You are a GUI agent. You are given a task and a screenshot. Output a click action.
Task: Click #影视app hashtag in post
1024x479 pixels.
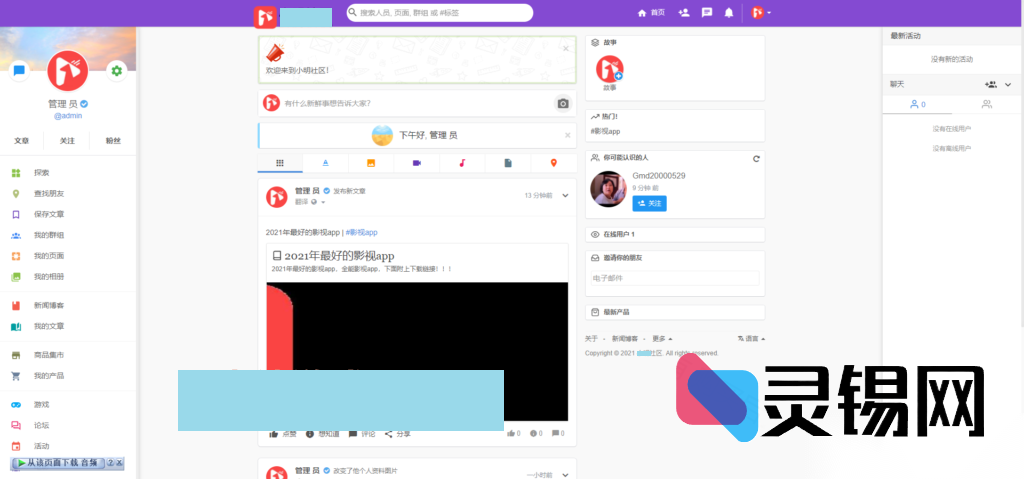[x=361, y=233]
